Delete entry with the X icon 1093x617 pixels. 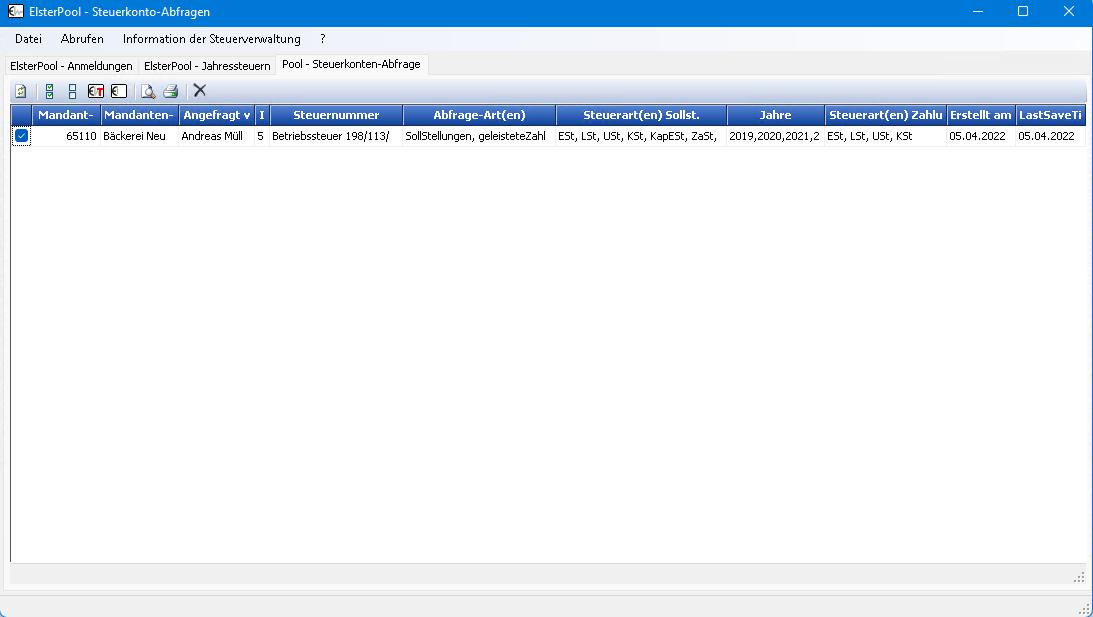pyautogui.click(x=200, y=91)
